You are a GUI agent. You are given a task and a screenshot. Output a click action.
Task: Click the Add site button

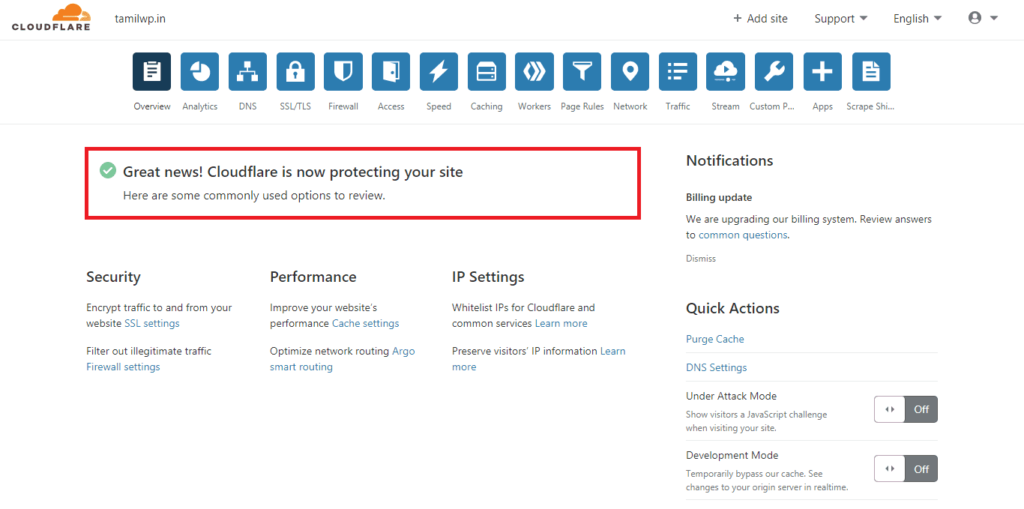760,19
